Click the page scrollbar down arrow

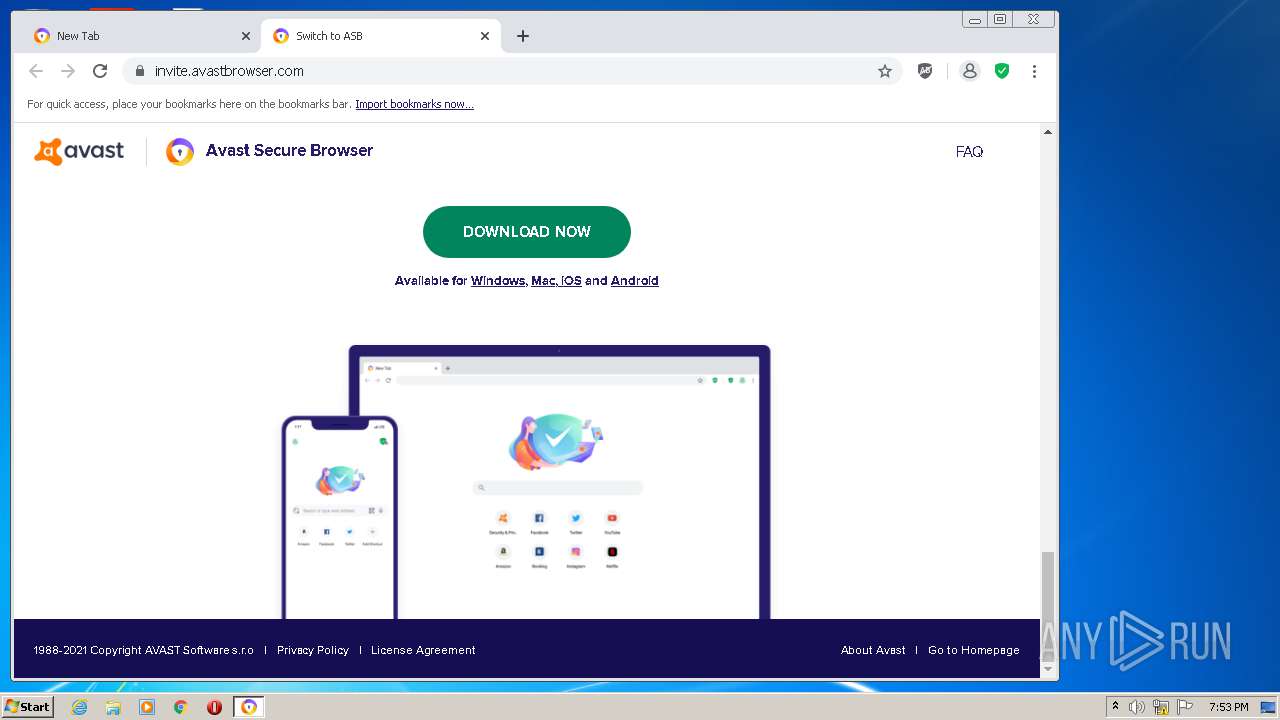tap(1048, 669)
